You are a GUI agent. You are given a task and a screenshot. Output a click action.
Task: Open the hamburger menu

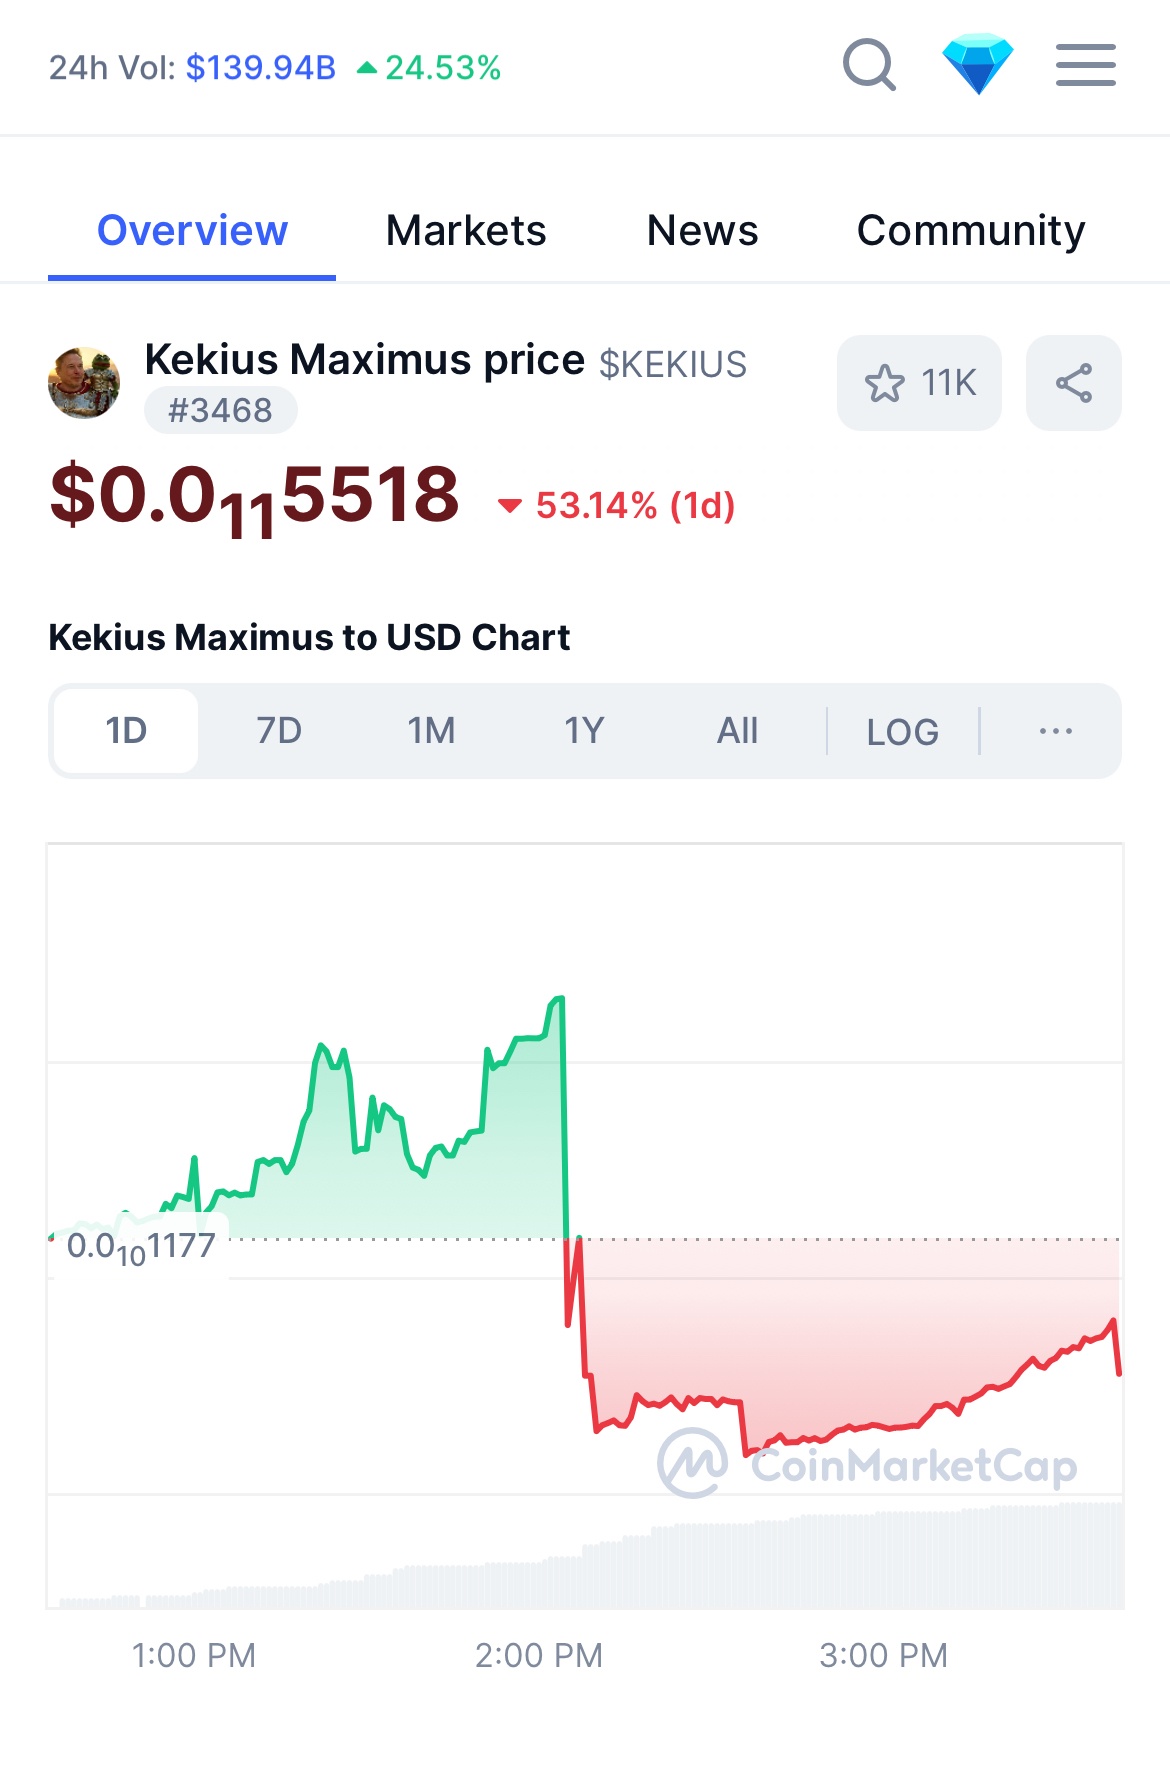[x=1085, y=66]
